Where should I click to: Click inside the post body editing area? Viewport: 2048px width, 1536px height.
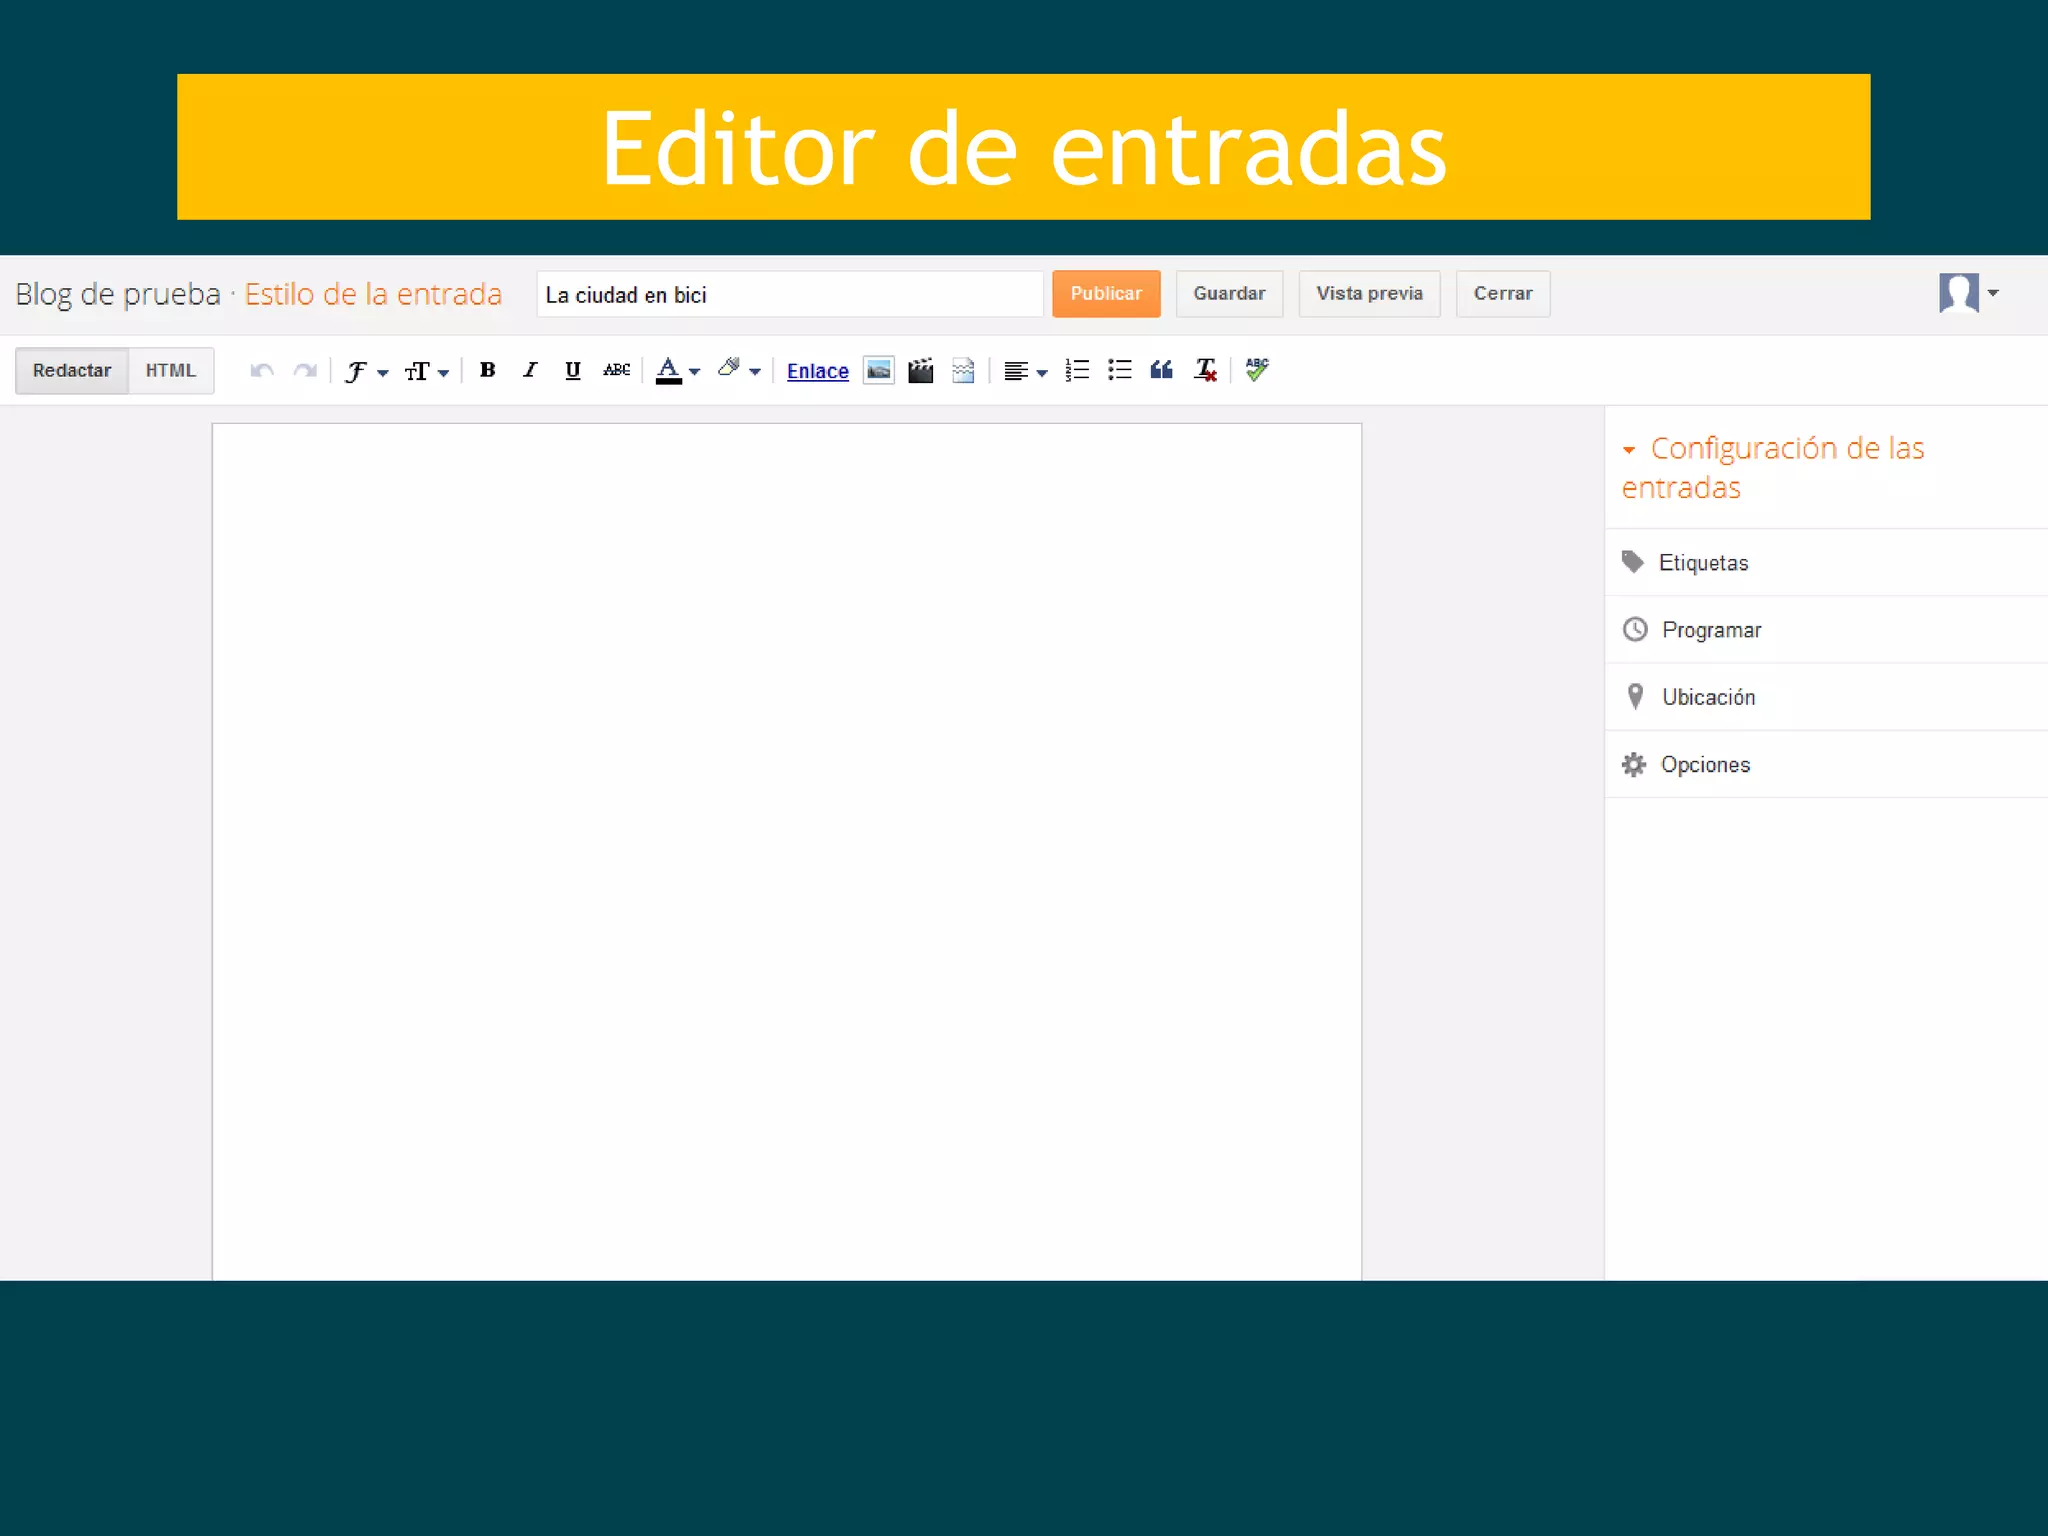[787, 850]
